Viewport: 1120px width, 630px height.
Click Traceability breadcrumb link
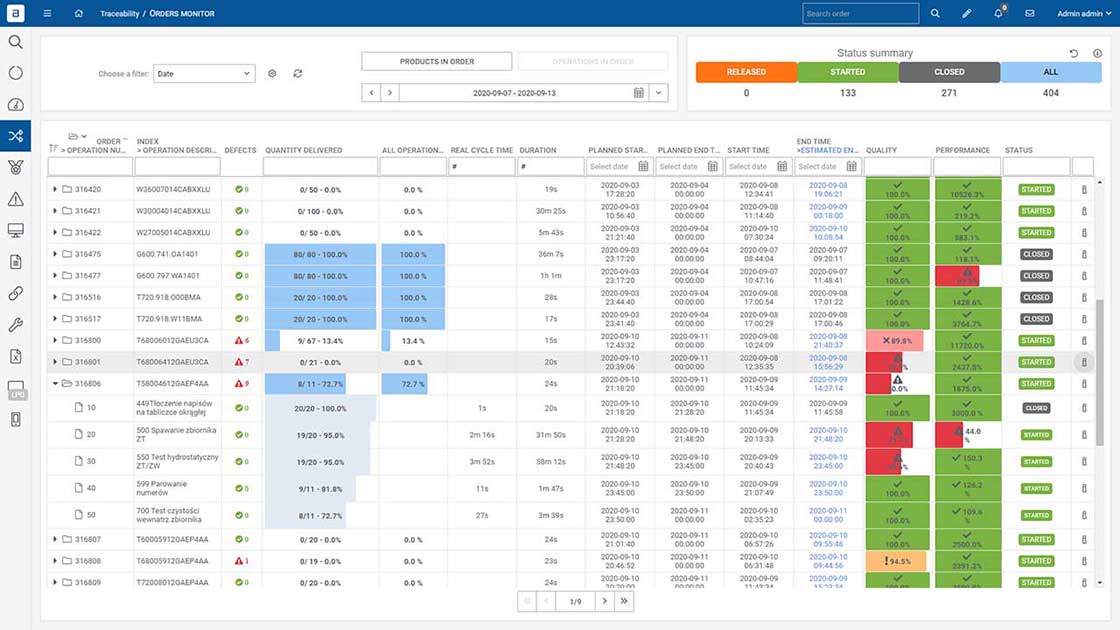tap(119, 14)
